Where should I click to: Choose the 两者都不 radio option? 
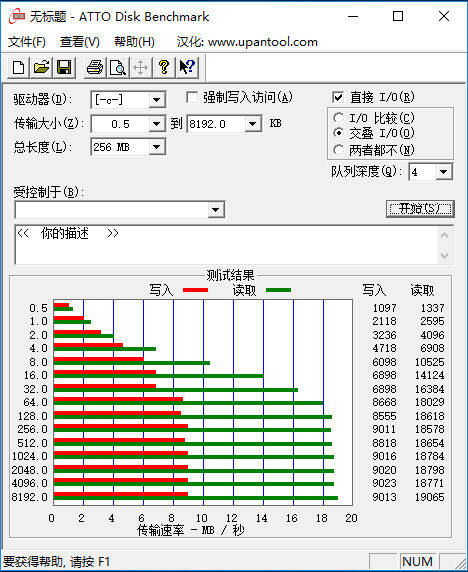339,150
